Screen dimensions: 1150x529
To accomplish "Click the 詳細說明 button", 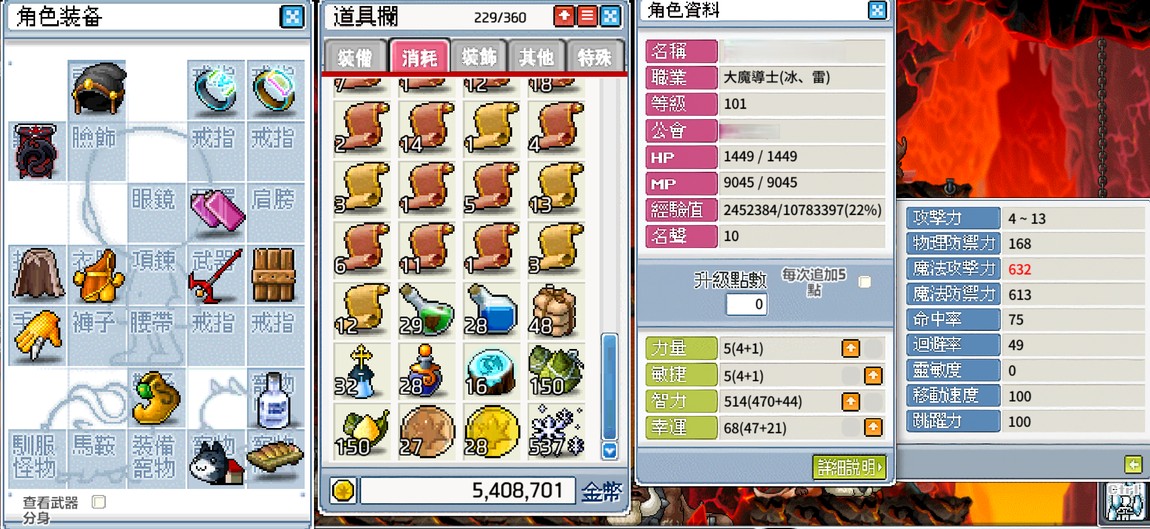I will 850,467.
